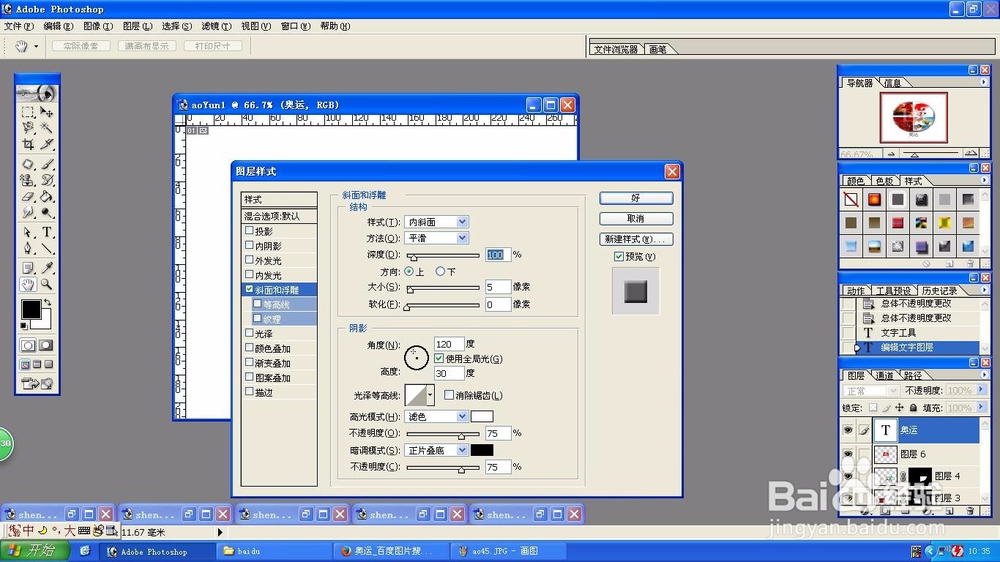Screen dimensions: 1000x562
Task: Open the Layers panel flyout menu arrow
Action: tap(984, 374)
